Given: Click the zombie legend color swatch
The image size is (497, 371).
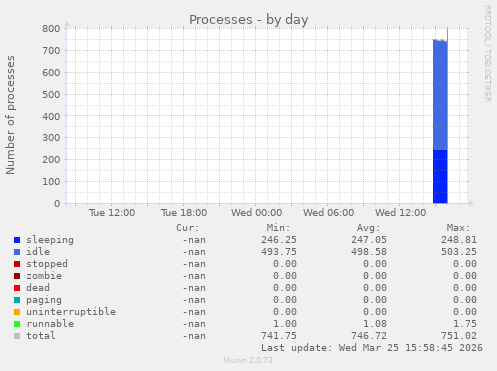Looking at the screenshot, I should click(x=17, y=276).
